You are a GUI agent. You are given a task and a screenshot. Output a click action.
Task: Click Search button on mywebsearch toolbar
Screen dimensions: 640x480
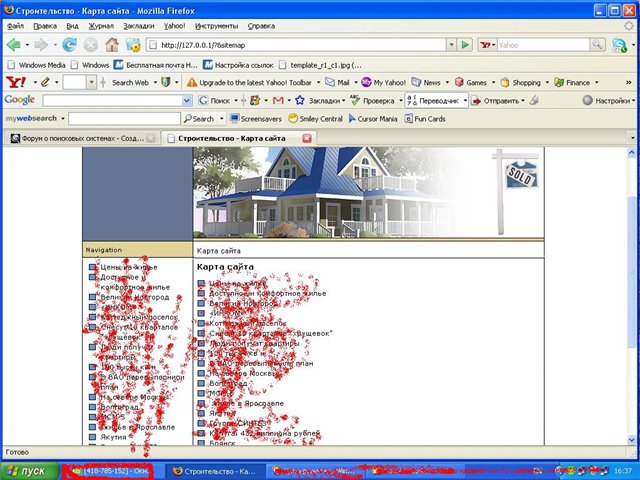pos(199,119)
